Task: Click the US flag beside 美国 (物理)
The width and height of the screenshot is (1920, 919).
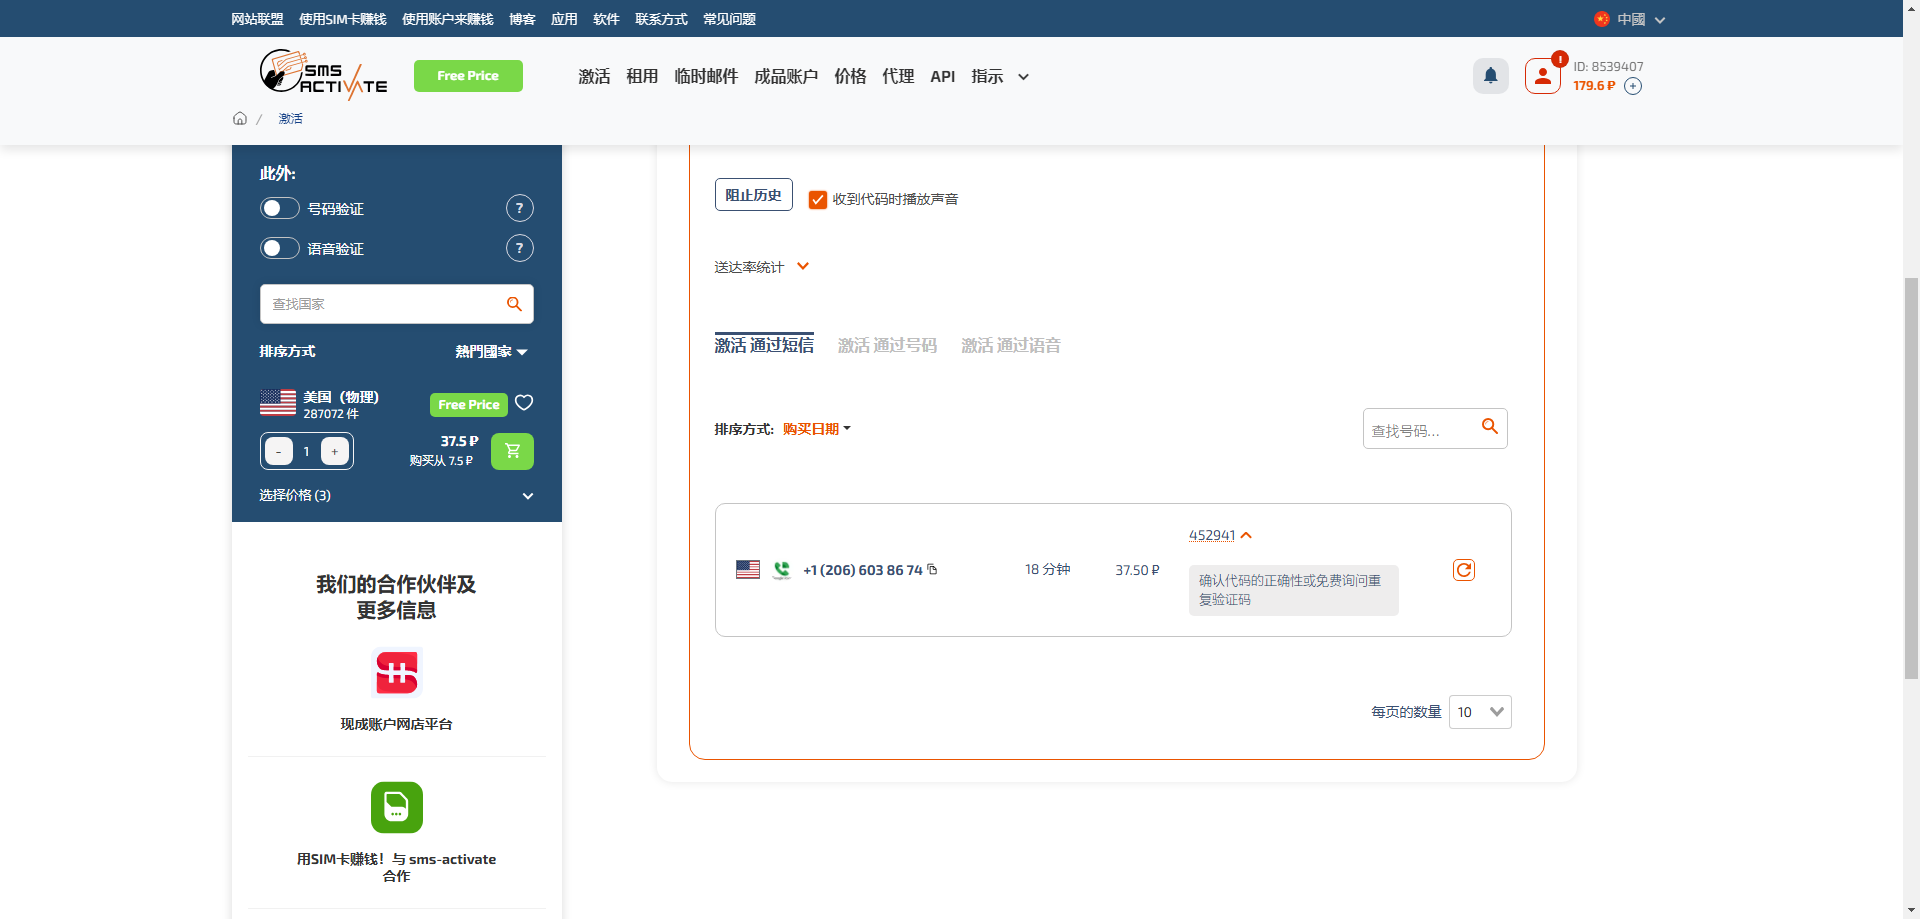Action: pos(278,403)
